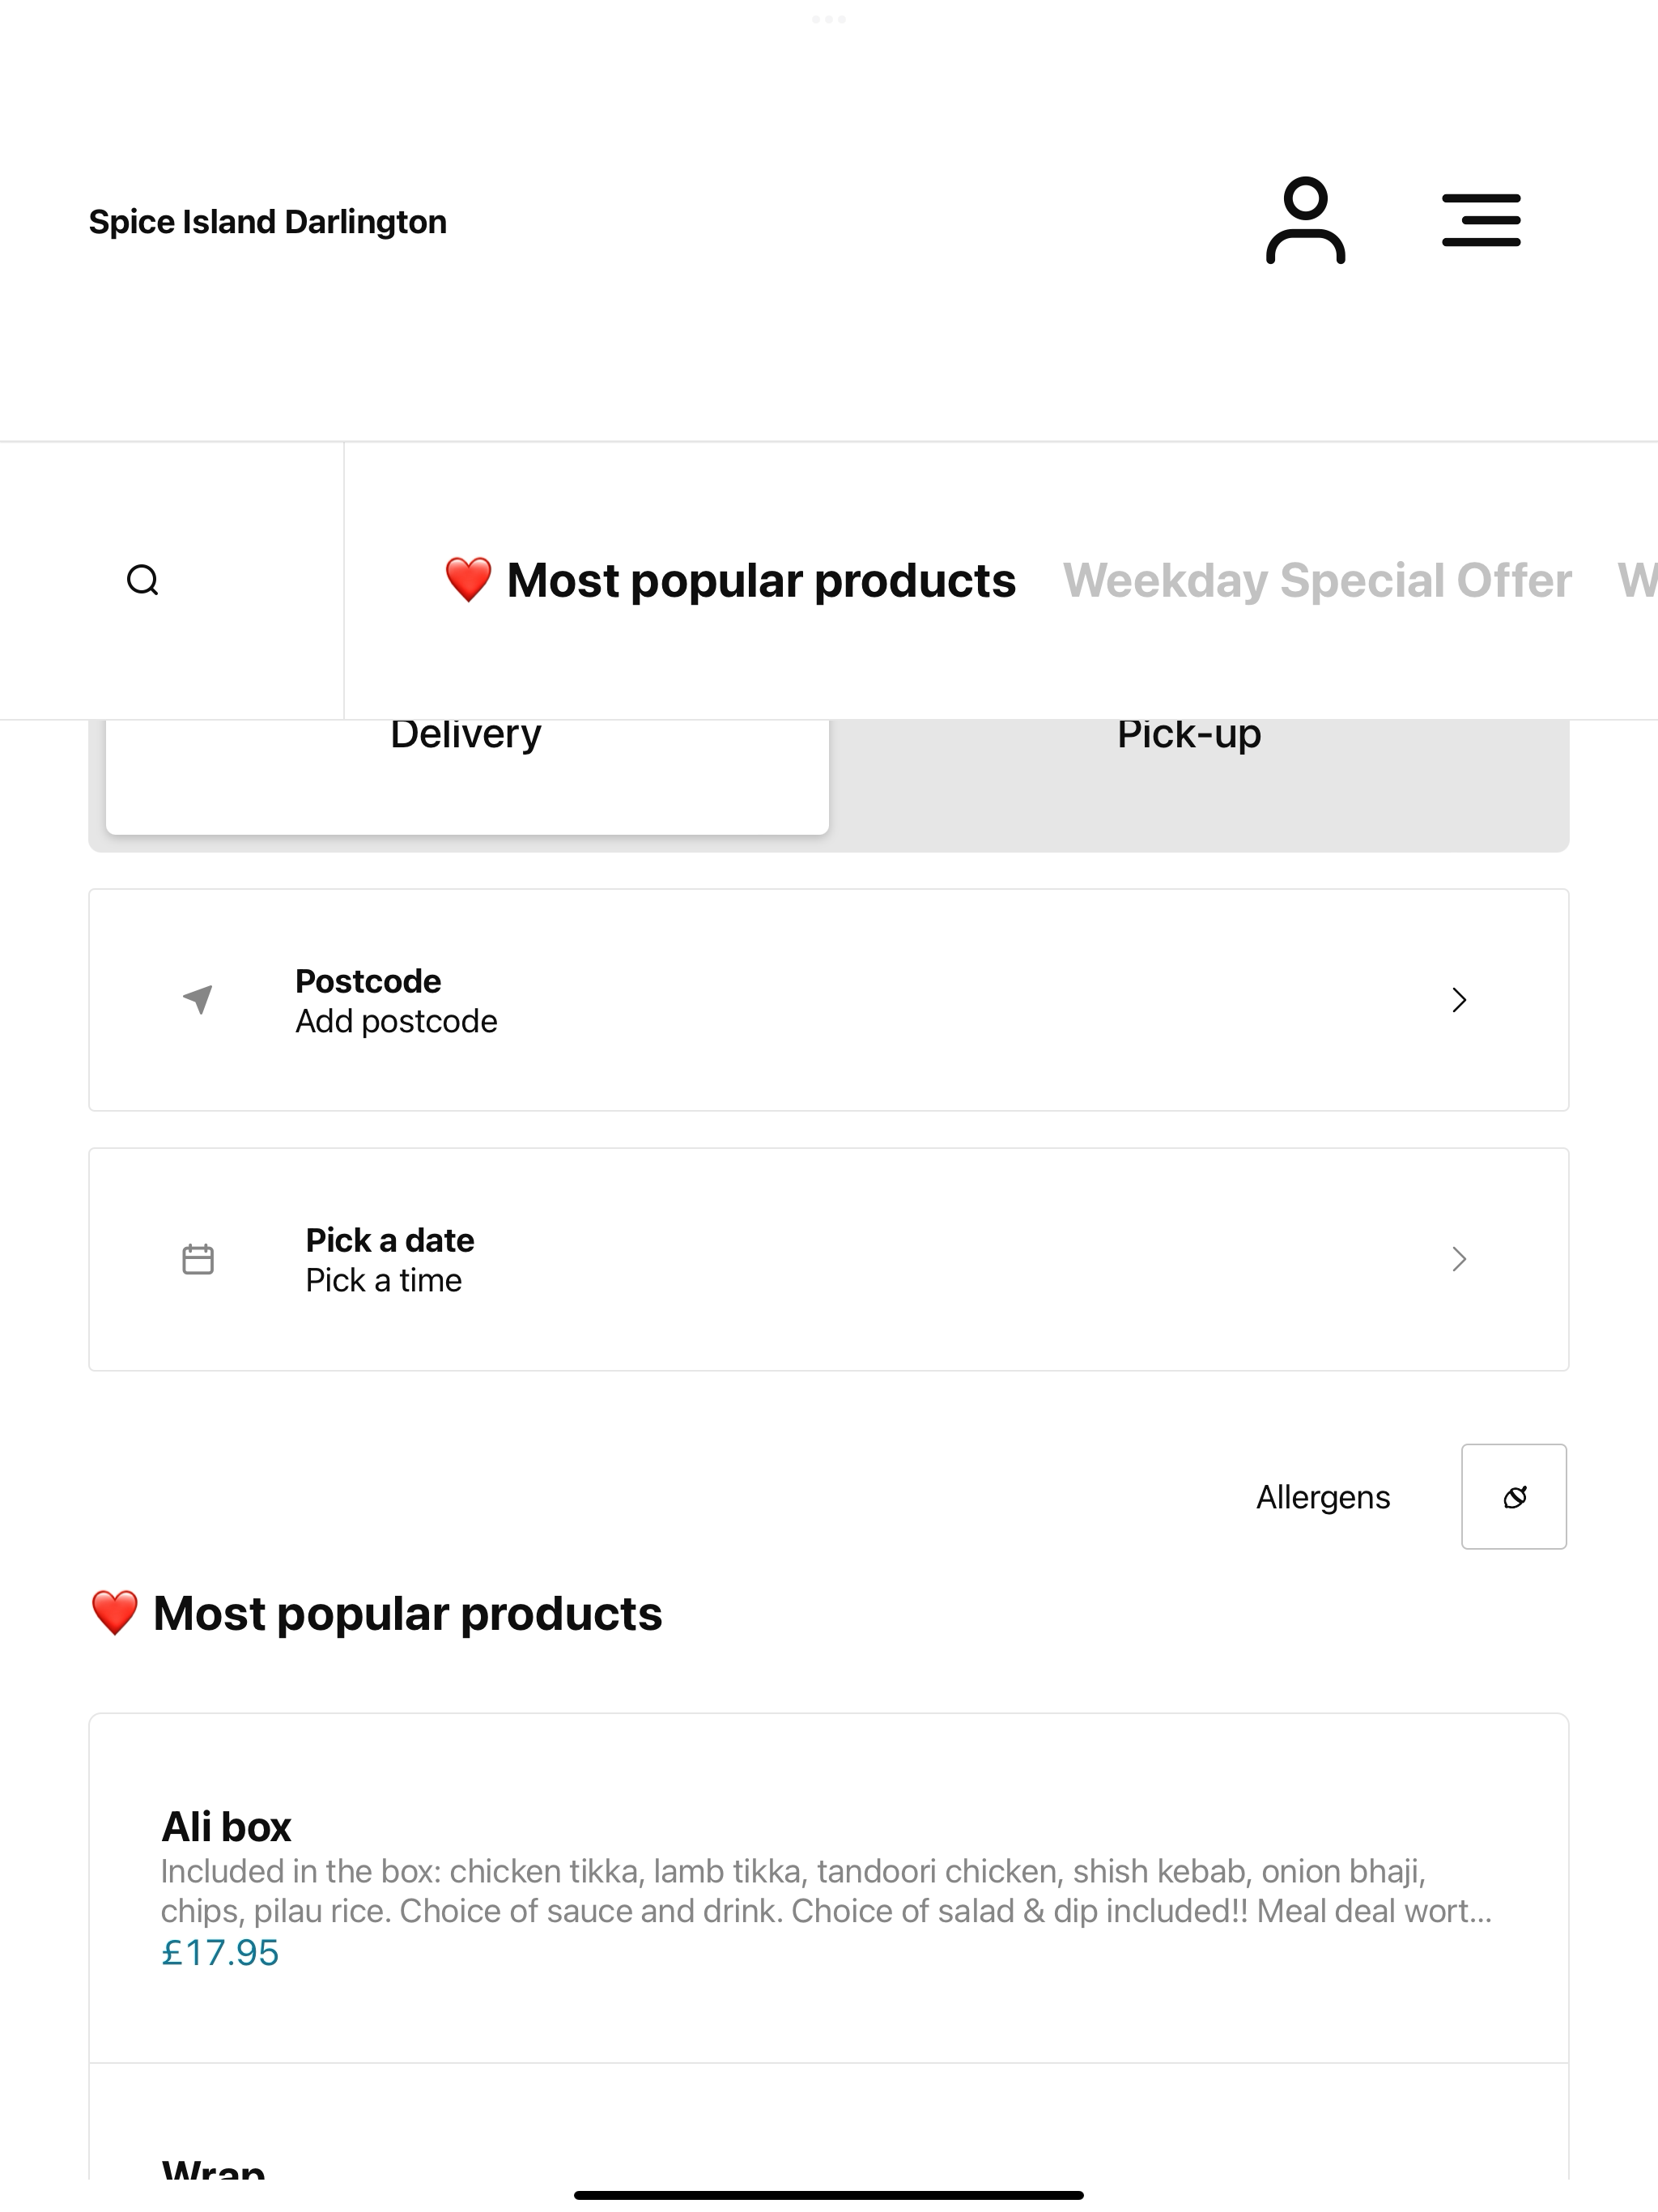Select the Weekday Special Offer tab

click(1317, 580)
